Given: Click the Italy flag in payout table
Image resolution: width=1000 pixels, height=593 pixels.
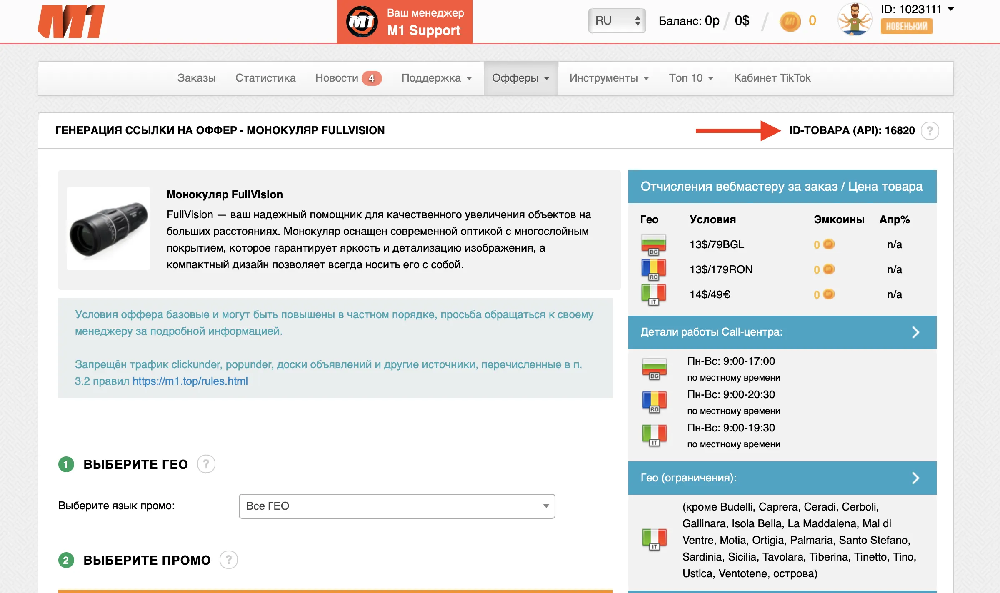Looking at the screenshot, I should tap(654, 295).
